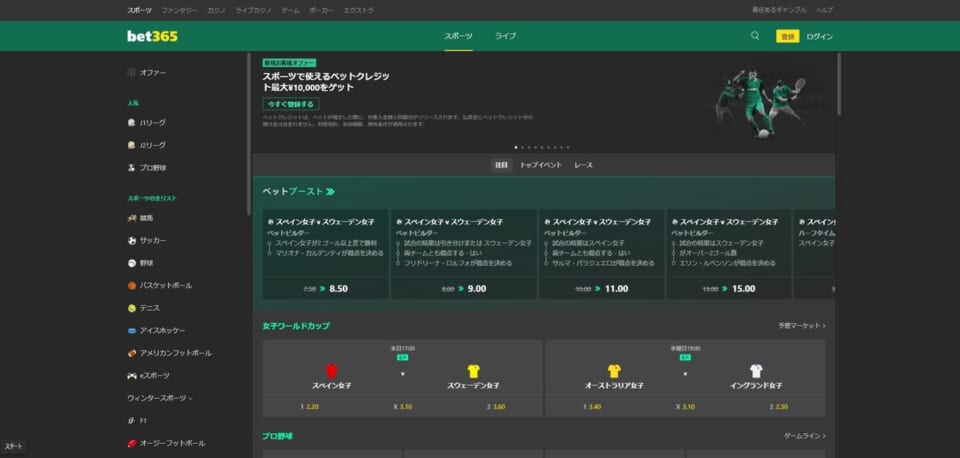Viewport: 960px width, 458px height.
Task: Open the オージーフットボール icon
Action: click(131, 443)
